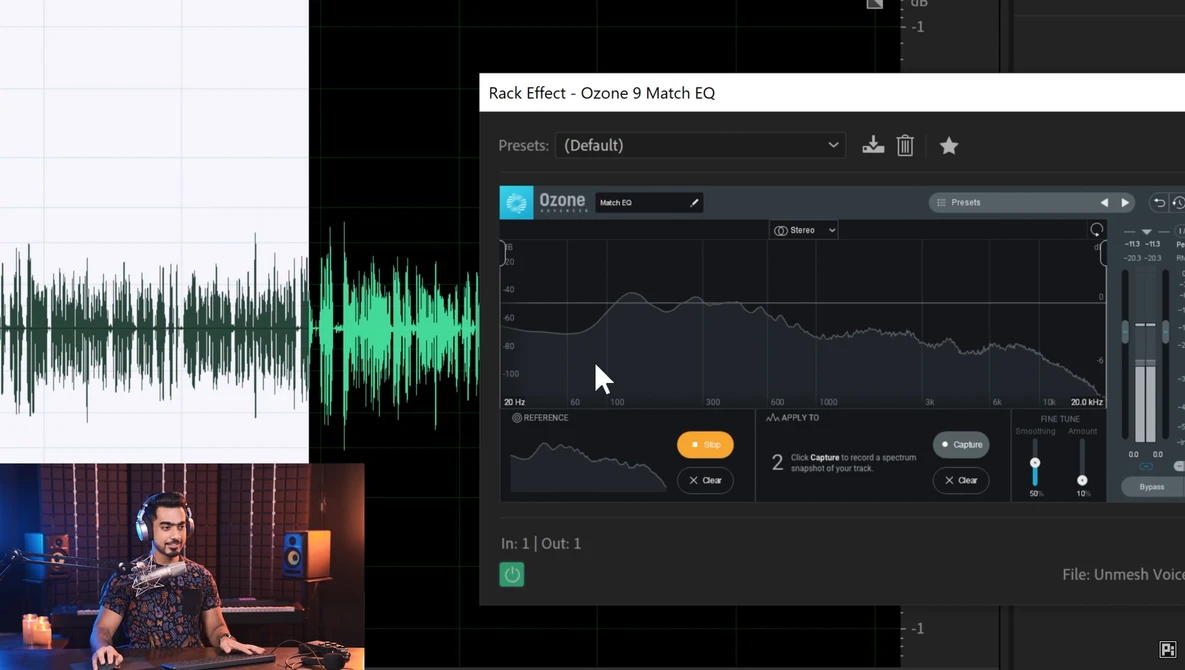Viewport: 1185px width, 670px height.
Task: Clear the Apply To spectrum
Action: click(961, 480)
